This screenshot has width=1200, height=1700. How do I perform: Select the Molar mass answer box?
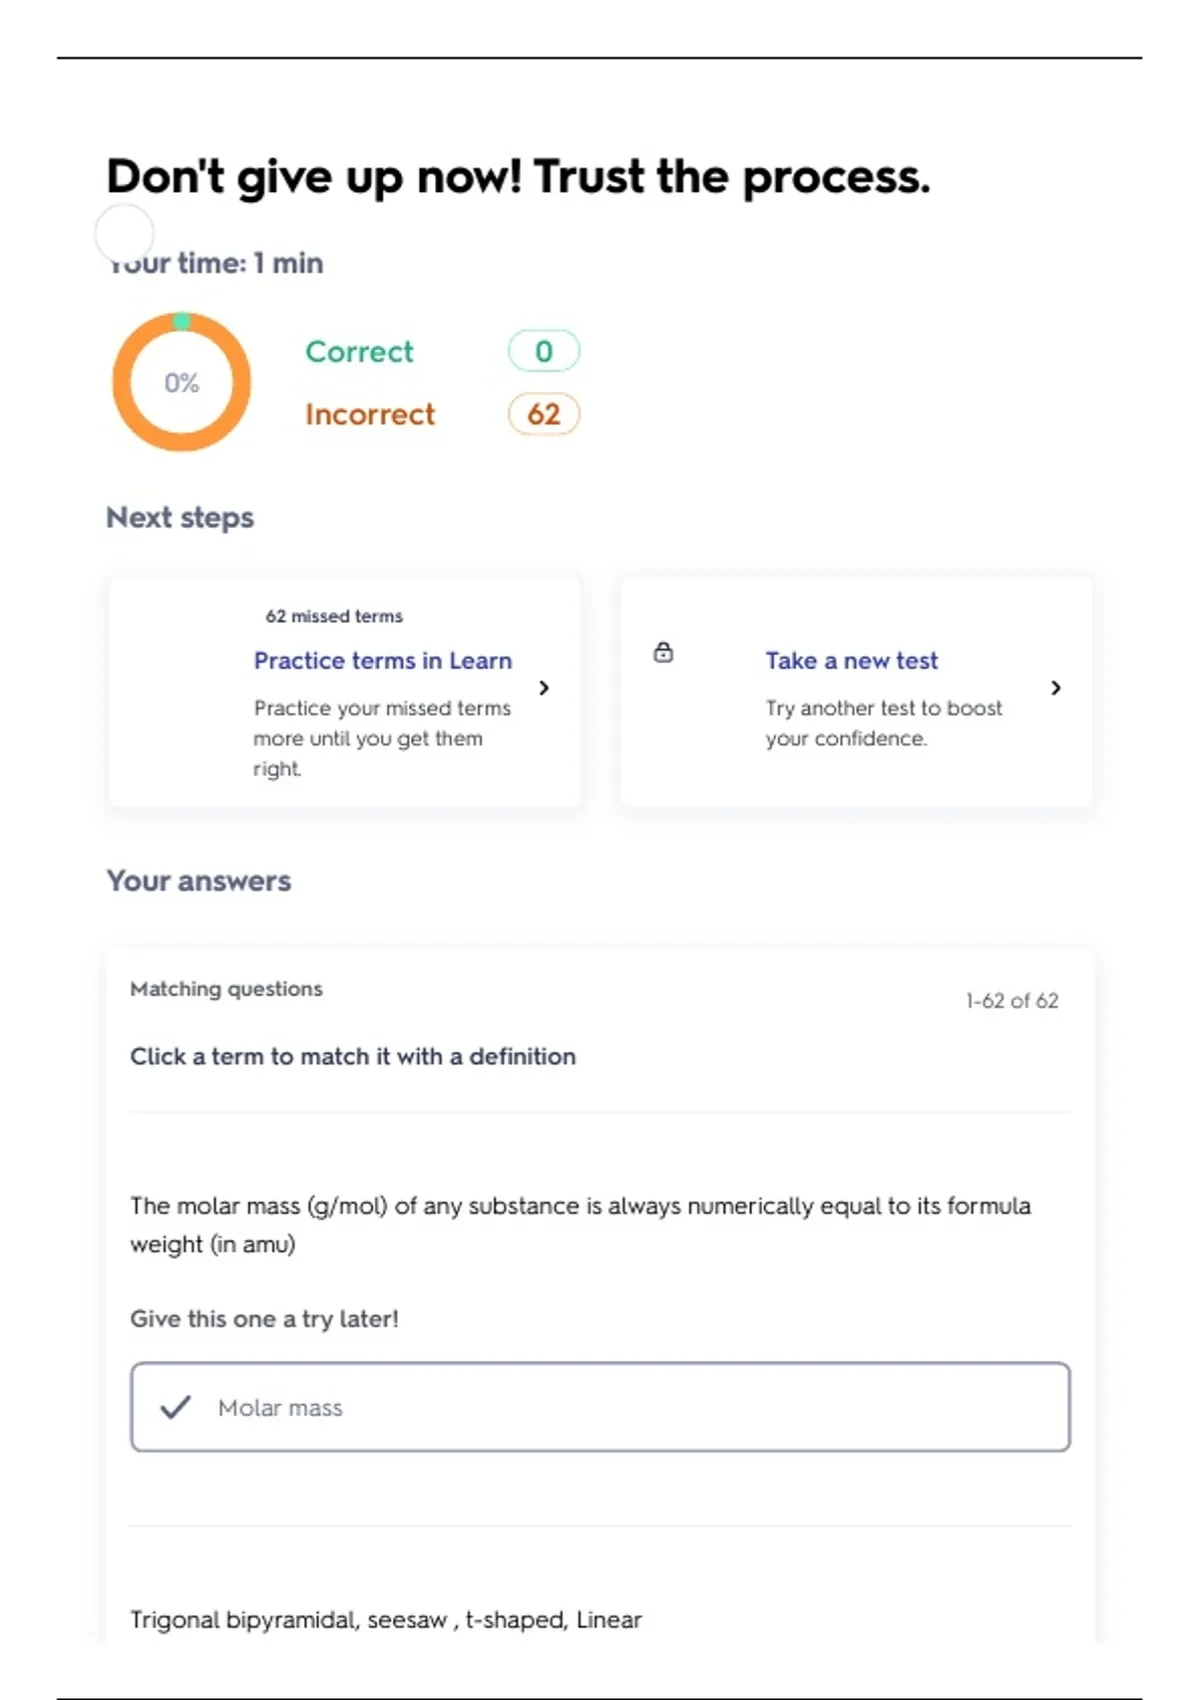click(x=600, y=1407)
